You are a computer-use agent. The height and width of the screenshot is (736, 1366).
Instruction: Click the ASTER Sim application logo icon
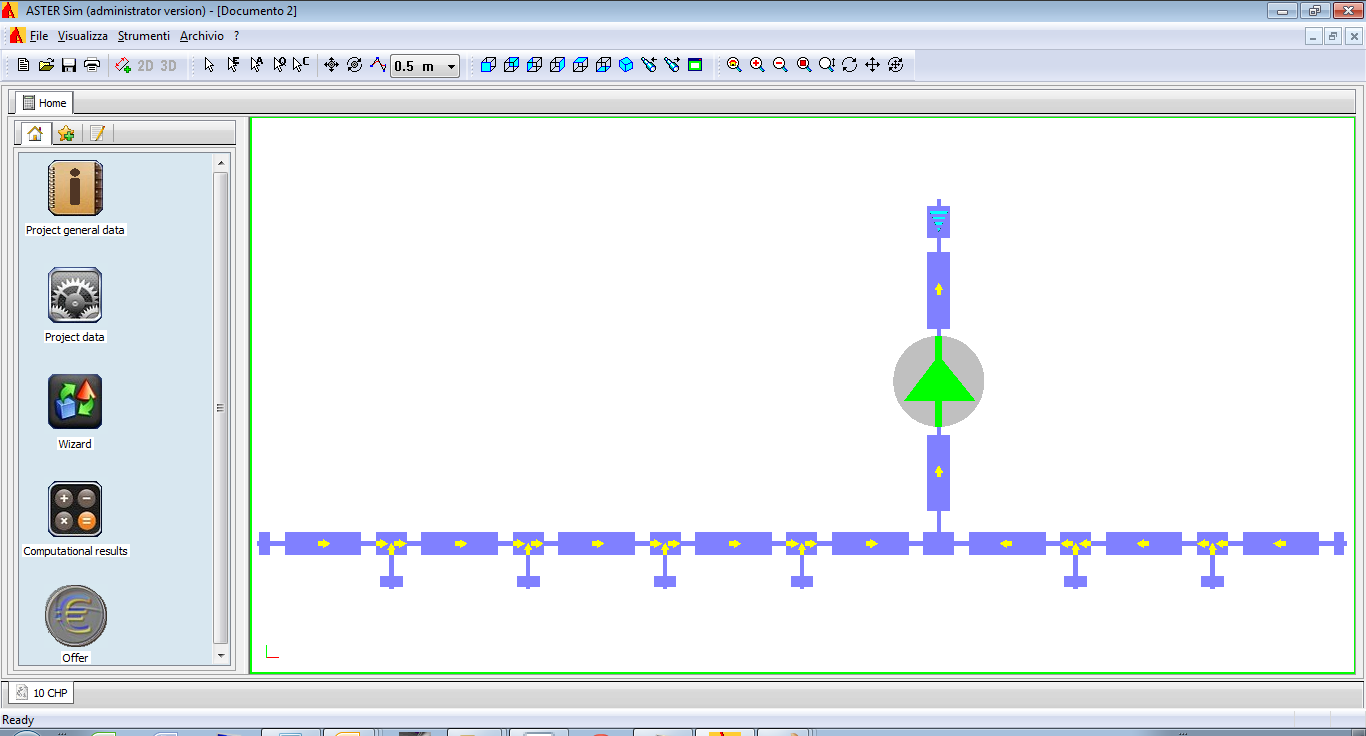[10, 11]
